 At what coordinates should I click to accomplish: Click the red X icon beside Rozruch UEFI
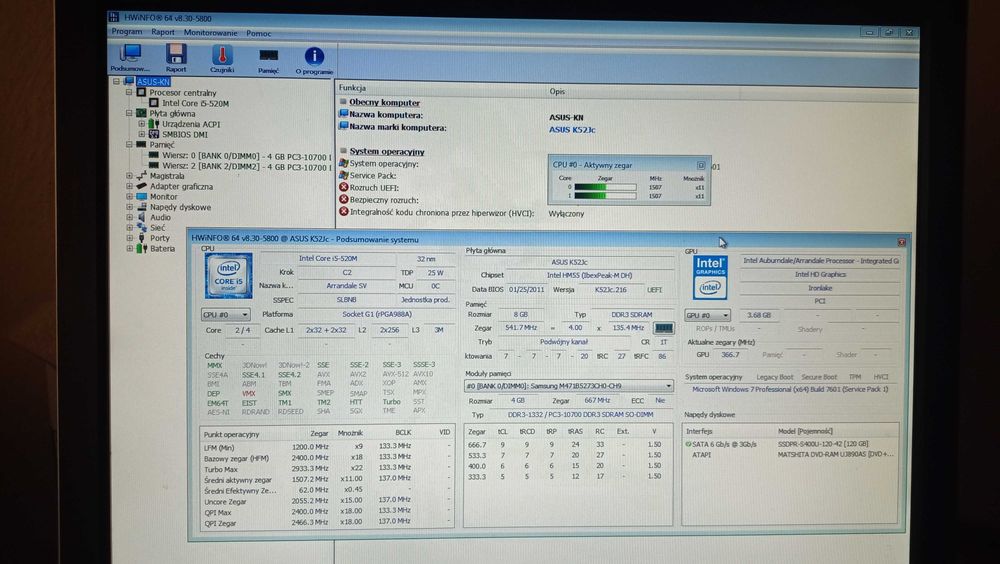coord(343,187)
